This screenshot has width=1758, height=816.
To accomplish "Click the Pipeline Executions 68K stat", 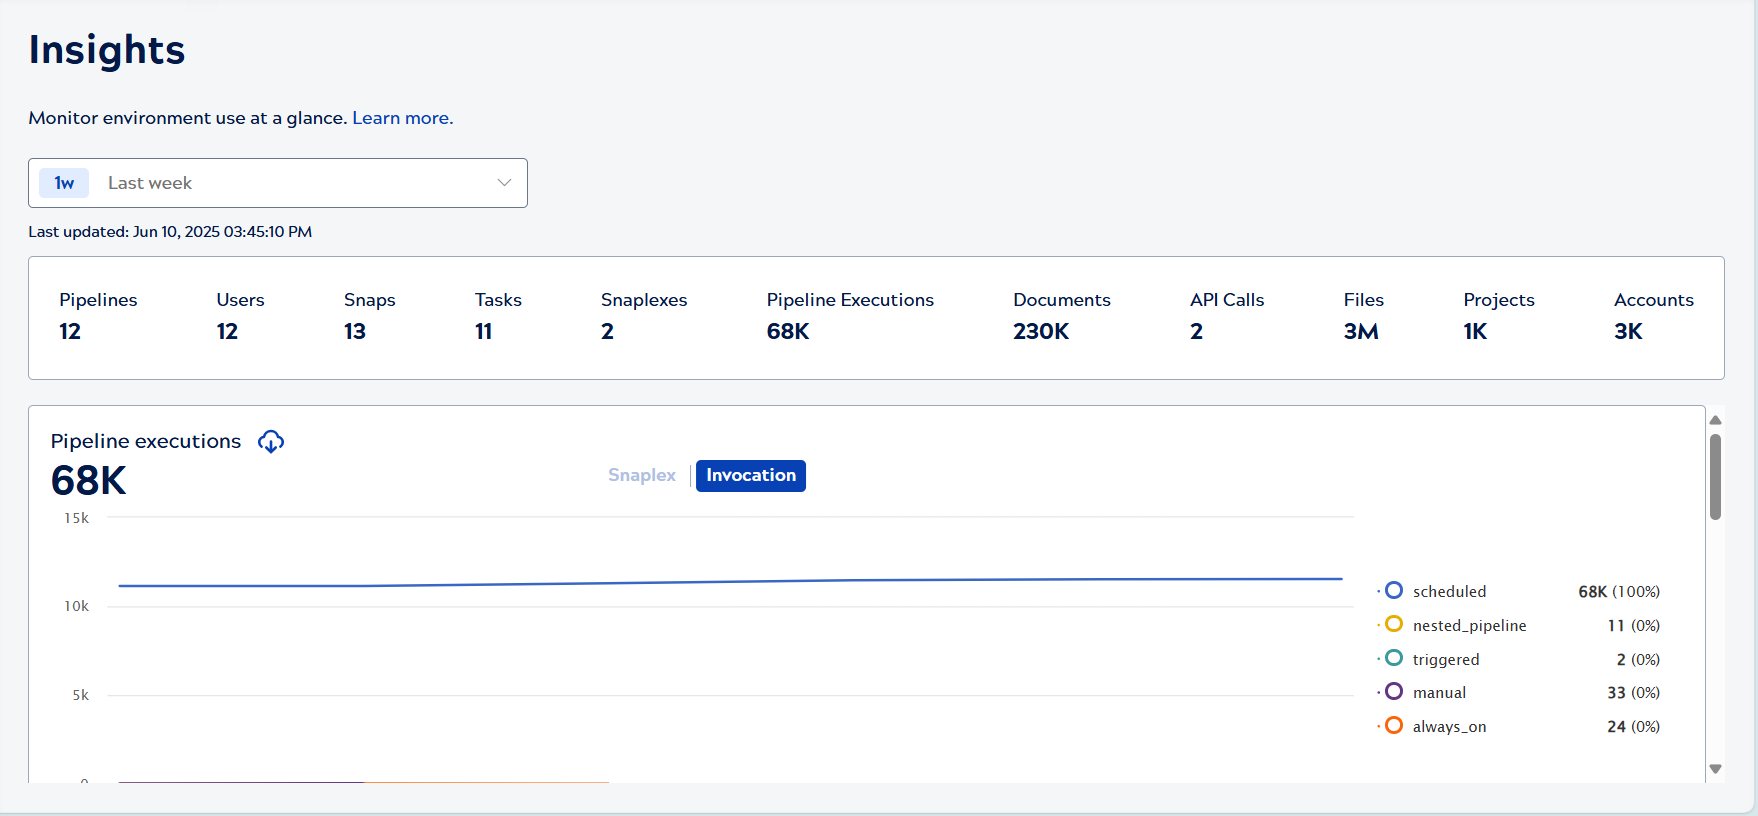I will coord(849,315).
